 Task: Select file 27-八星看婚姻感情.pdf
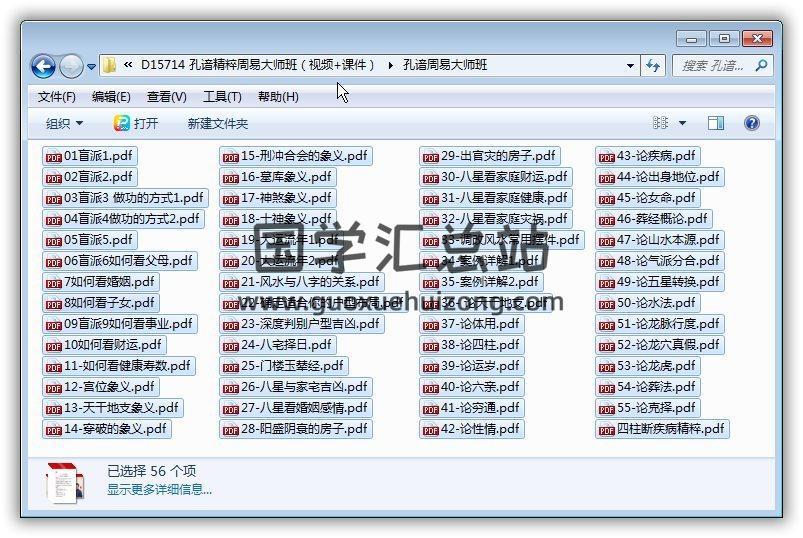point(295,407)
